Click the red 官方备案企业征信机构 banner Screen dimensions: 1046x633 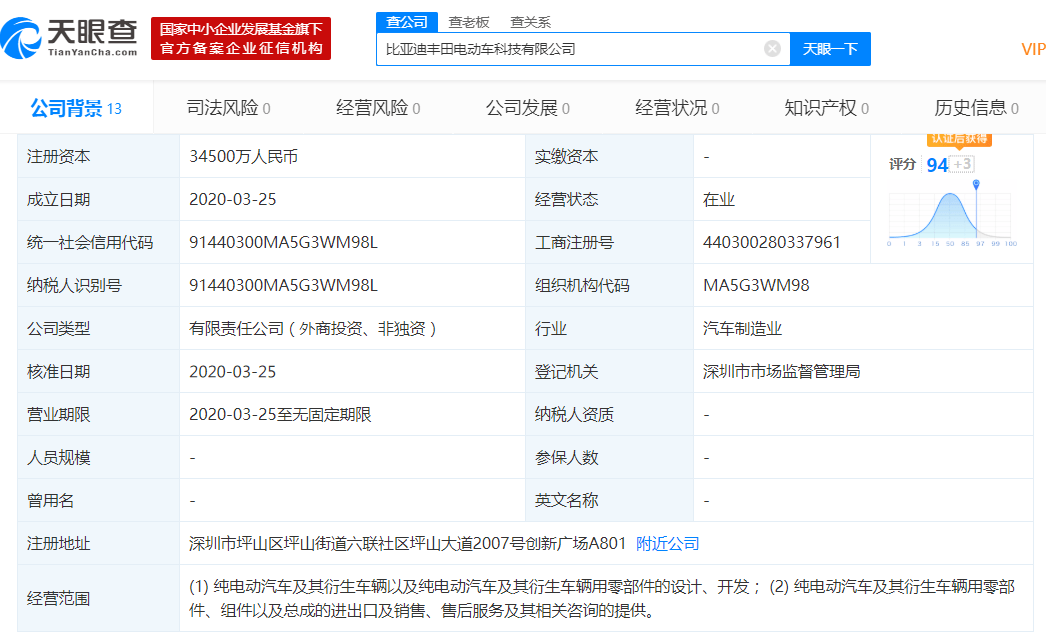coord(241,39)
